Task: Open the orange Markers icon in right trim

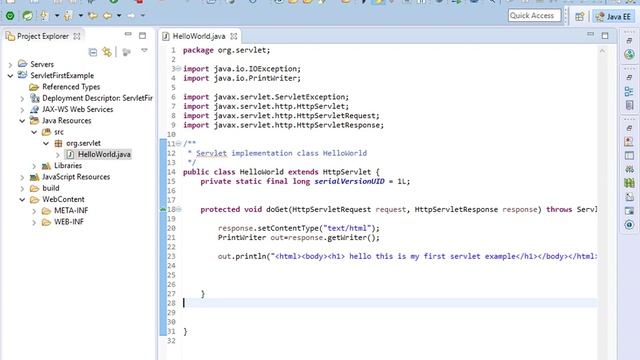Action: (629, 141)
